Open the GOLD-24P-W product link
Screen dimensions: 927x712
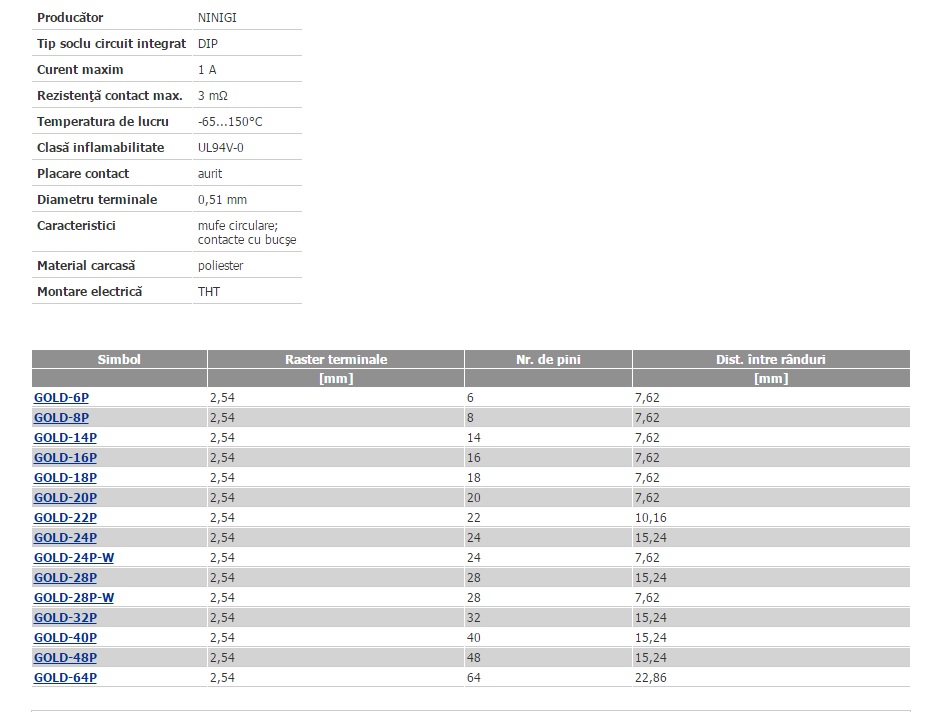pos(74,557)
